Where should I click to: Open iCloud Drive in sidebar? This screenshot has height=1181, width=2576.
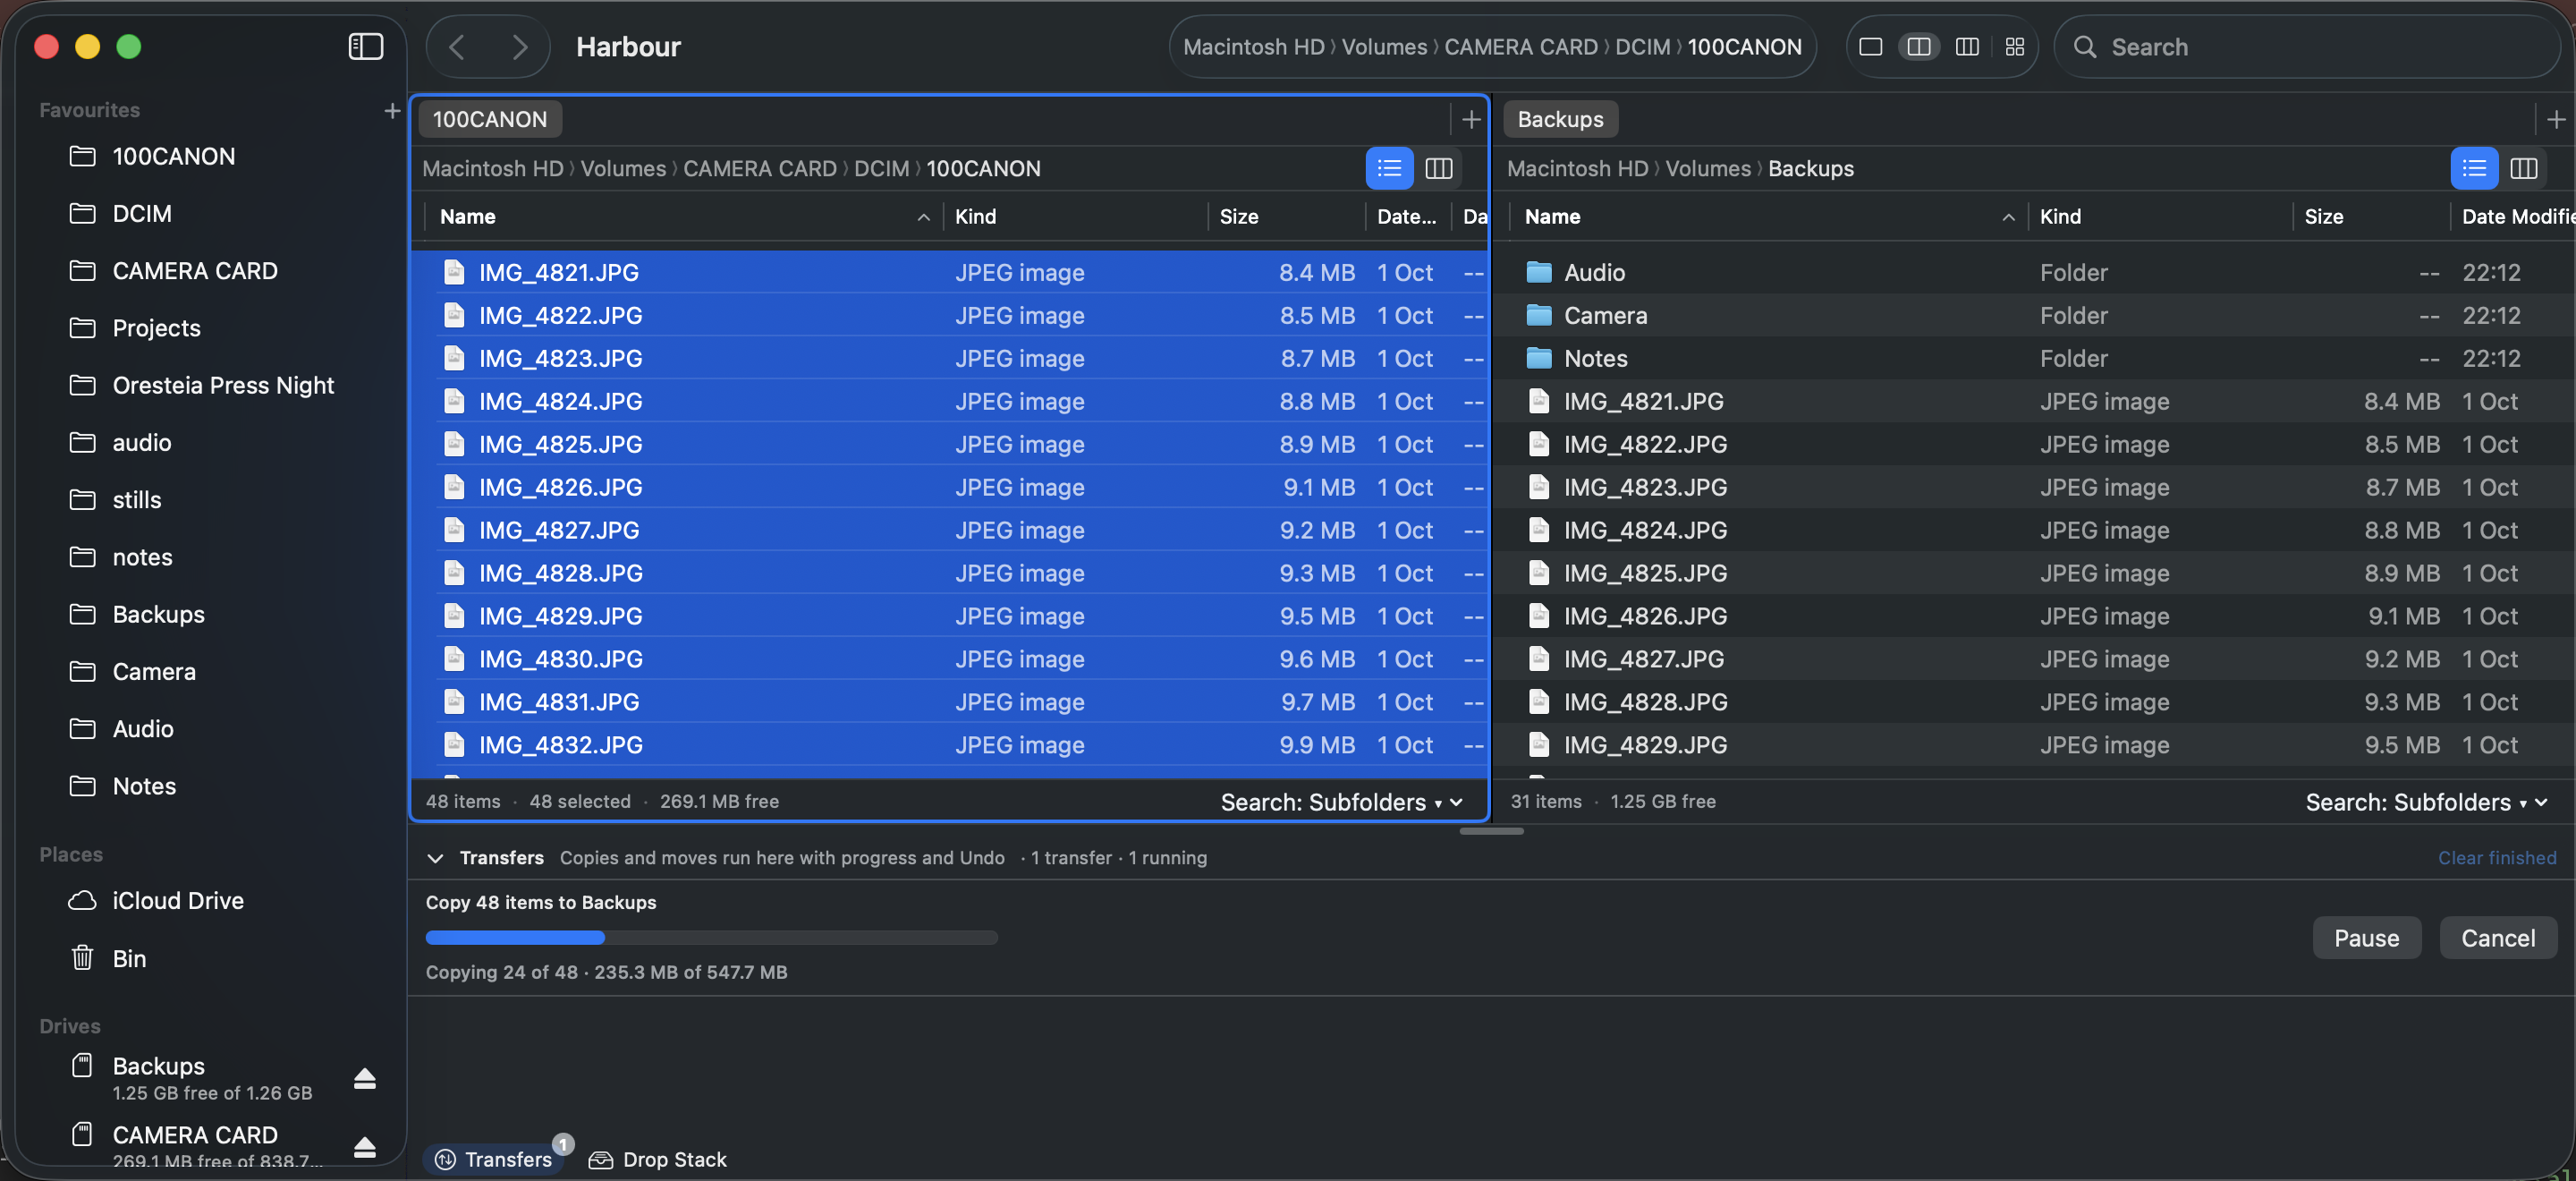178,900
